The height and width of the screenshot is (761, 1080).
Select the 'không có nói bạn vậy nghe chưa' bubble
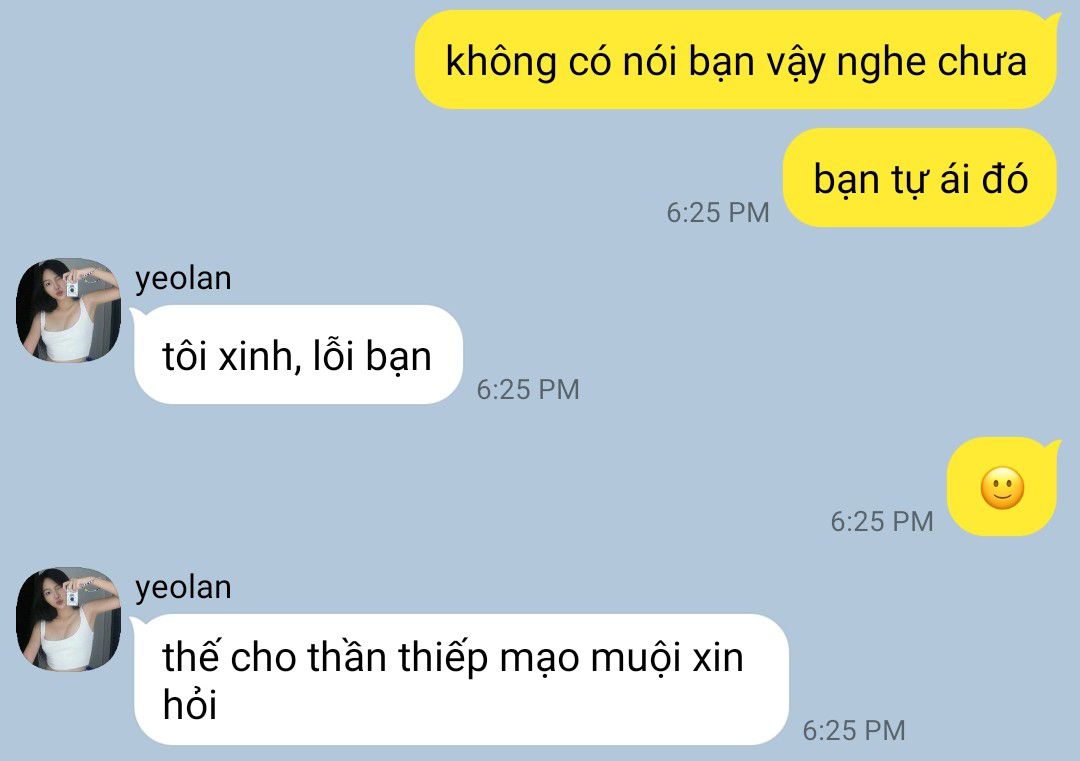(x=736, y=60)
